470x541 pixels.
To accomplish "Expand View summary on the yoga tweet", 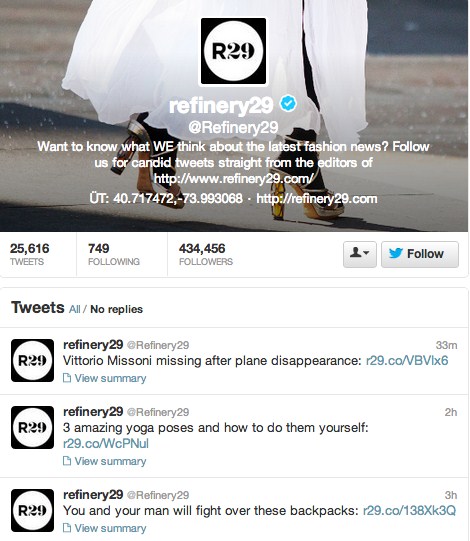I will click(x=105, y=461).
